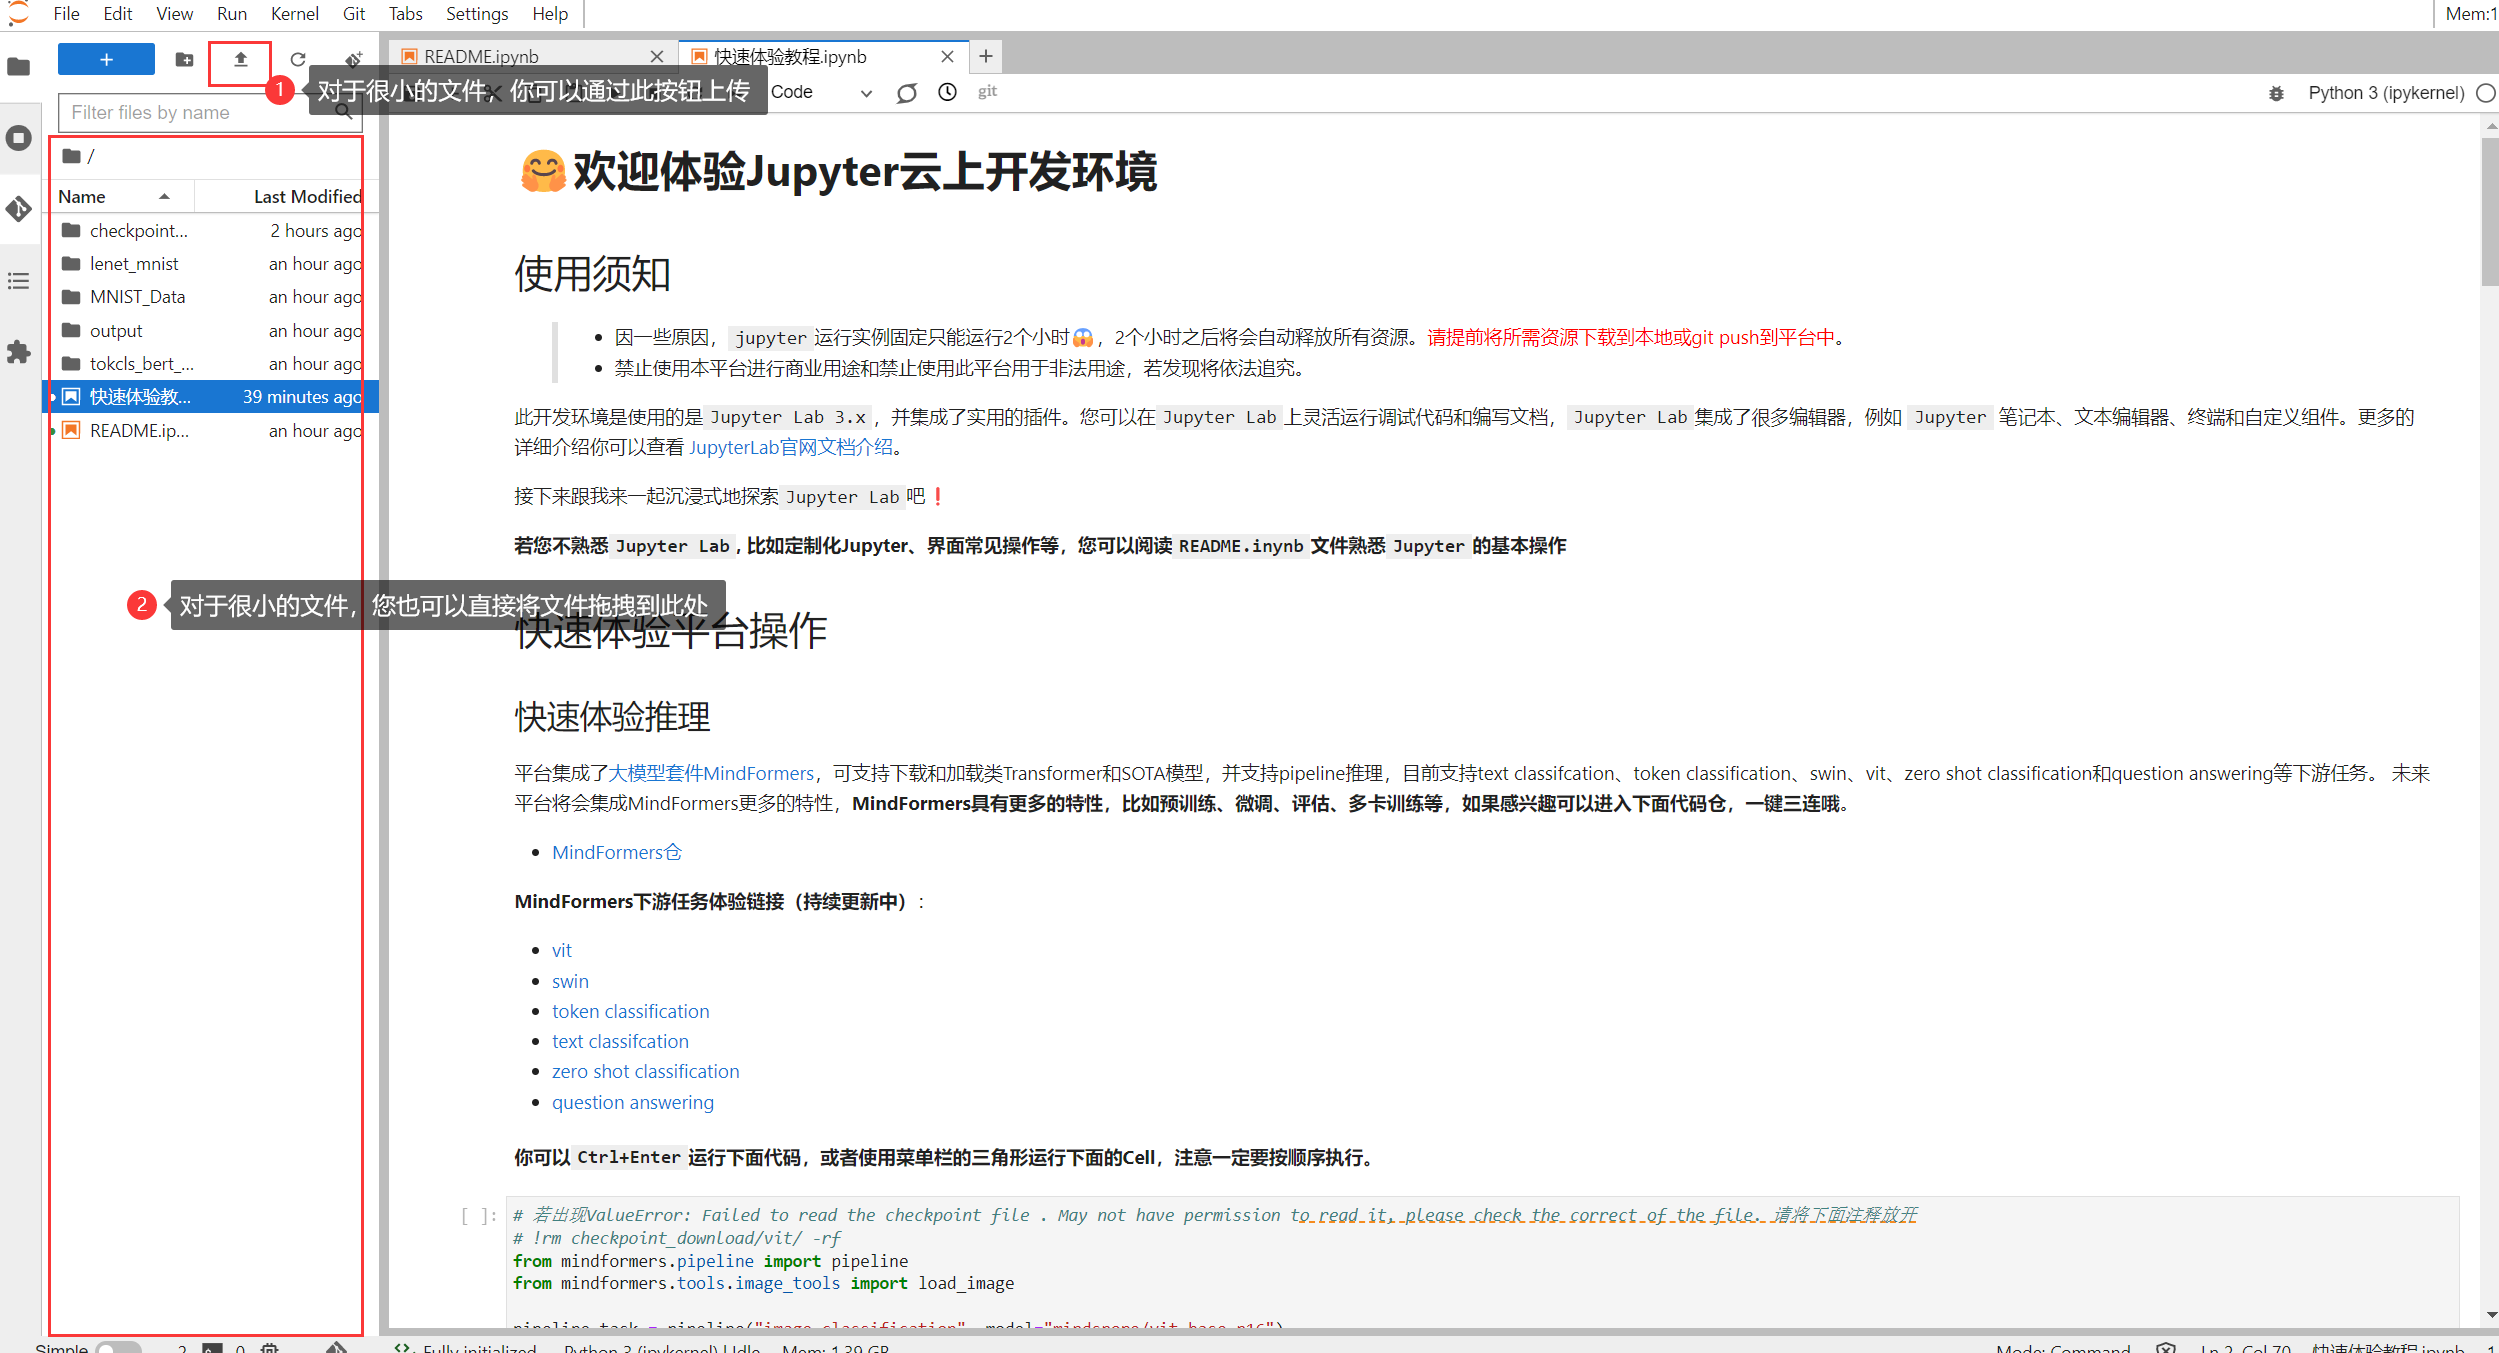This screenshot has height=1353, width=2499.
Task: Click the upload files icon
Action: [x=240, y=60]
